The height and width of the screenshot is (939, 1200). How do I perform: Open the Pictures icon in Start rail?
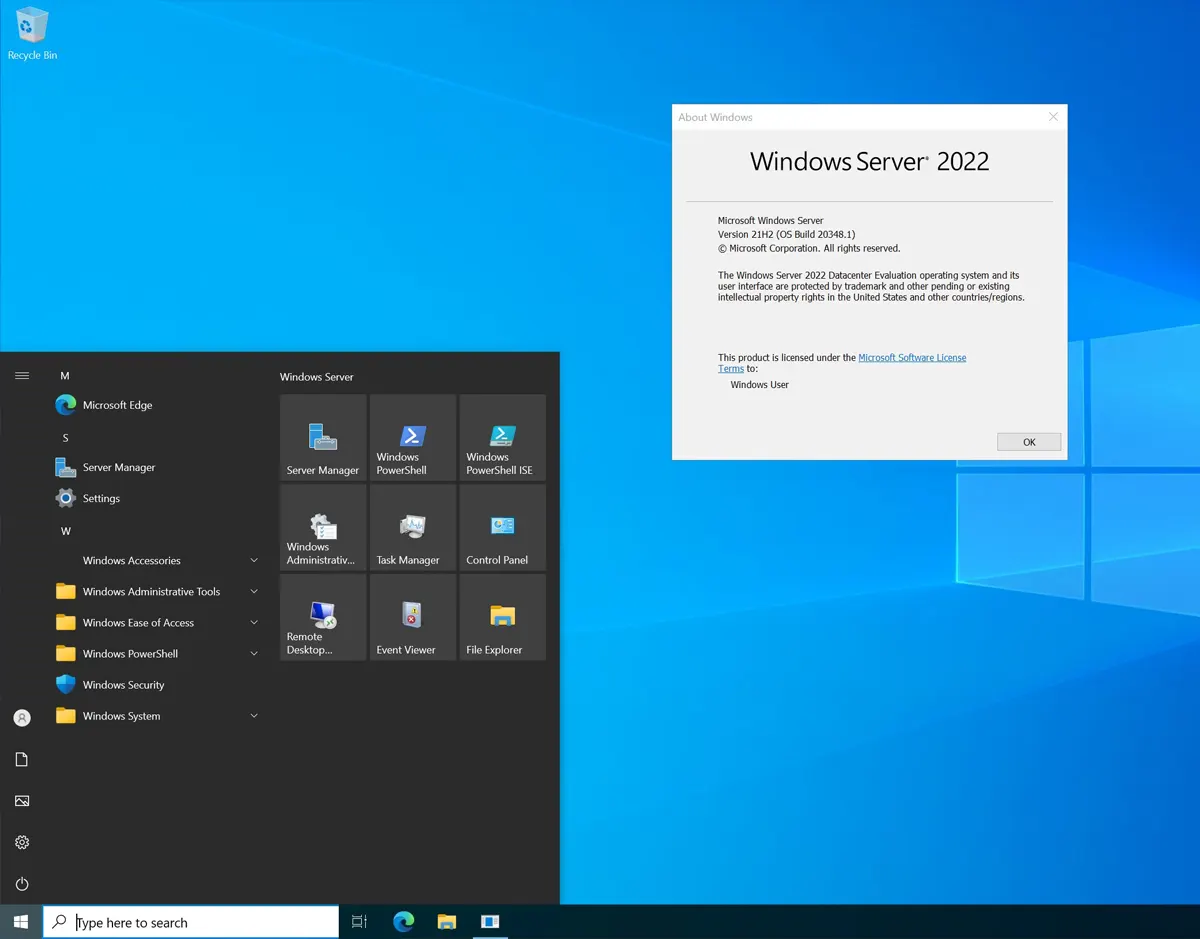[22, 801]
